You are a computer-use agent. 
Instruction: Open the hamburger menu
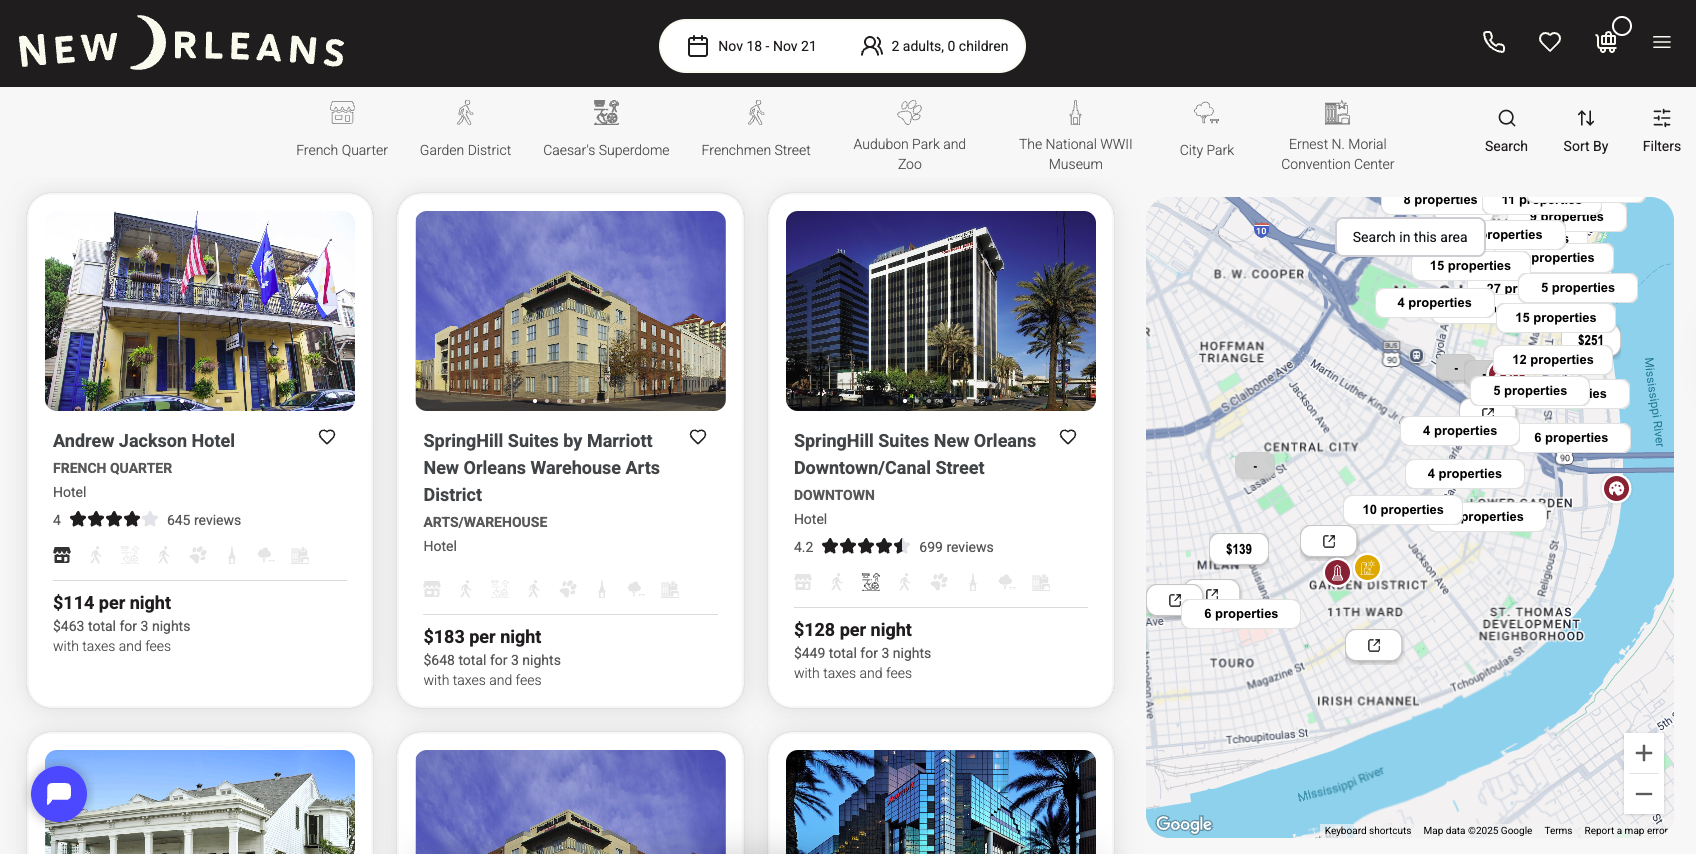pyautogui.click(x=1662, y=42)
